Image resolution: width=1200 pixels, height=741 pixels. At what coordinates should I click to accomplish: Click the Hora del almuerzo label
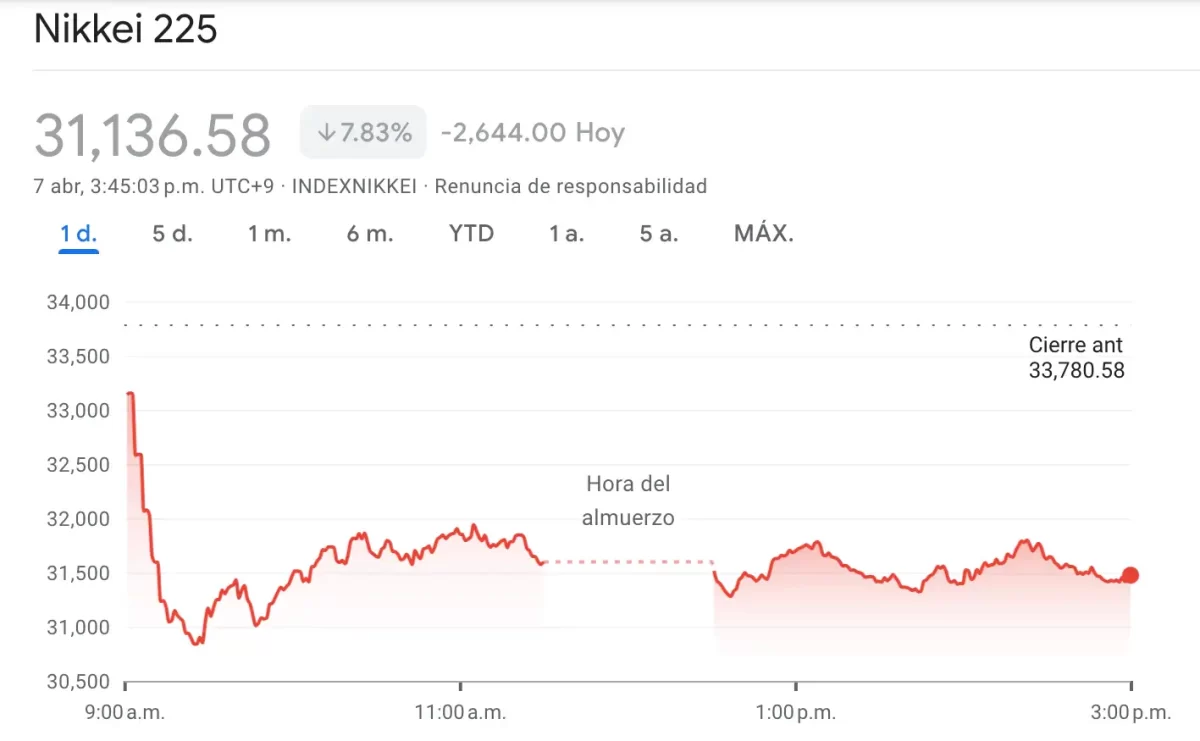(628, 501)
